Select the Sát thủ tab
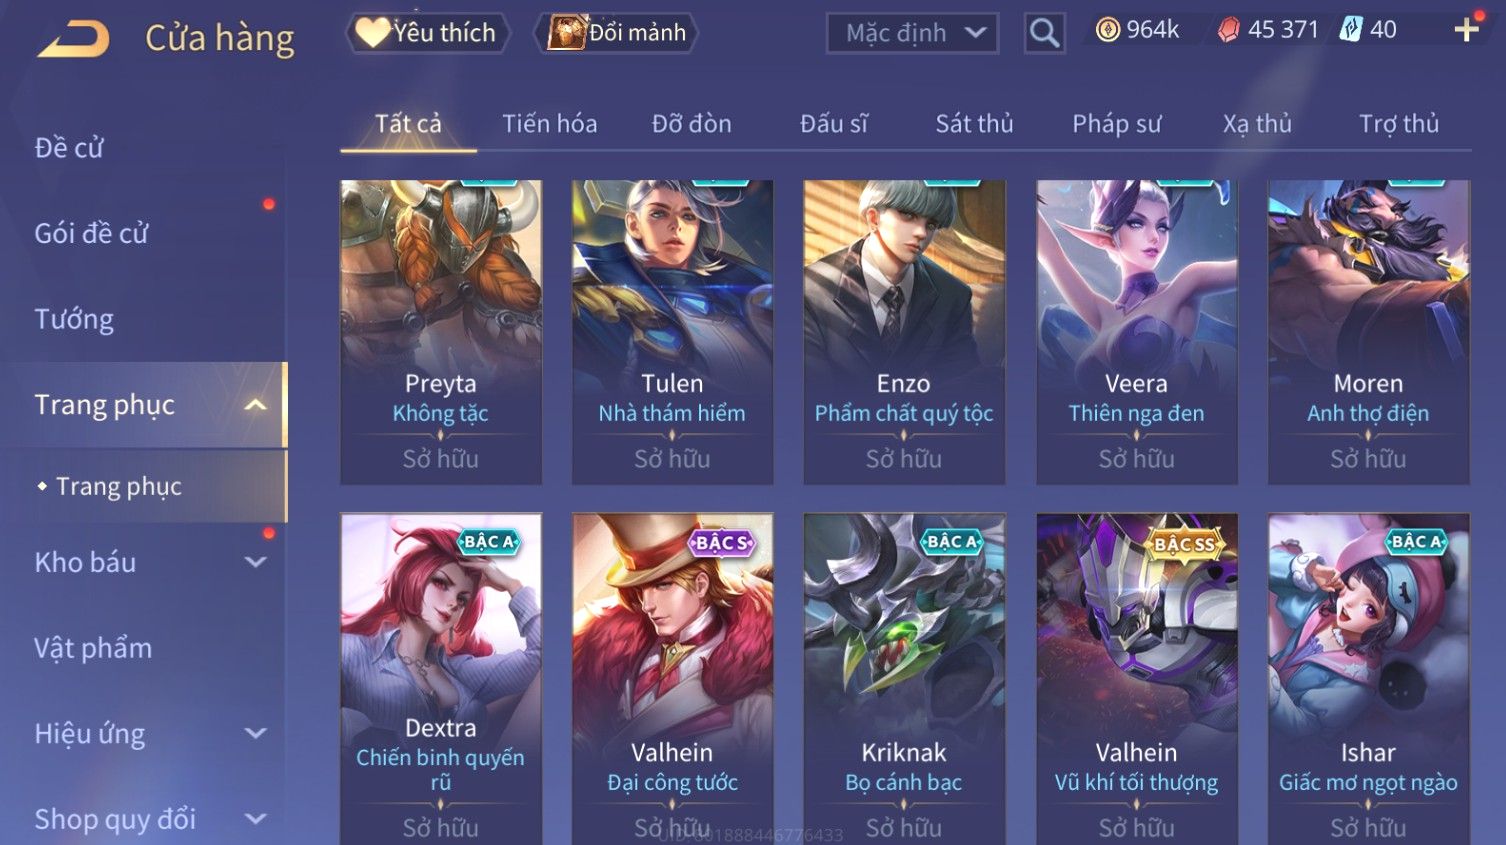This screenshot has height=845, width=1506. pos(974,124)
